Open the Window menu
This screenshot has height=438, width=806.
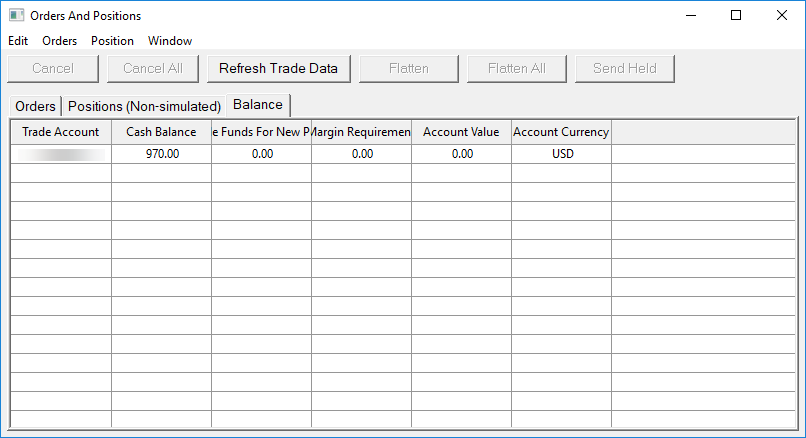170,41
